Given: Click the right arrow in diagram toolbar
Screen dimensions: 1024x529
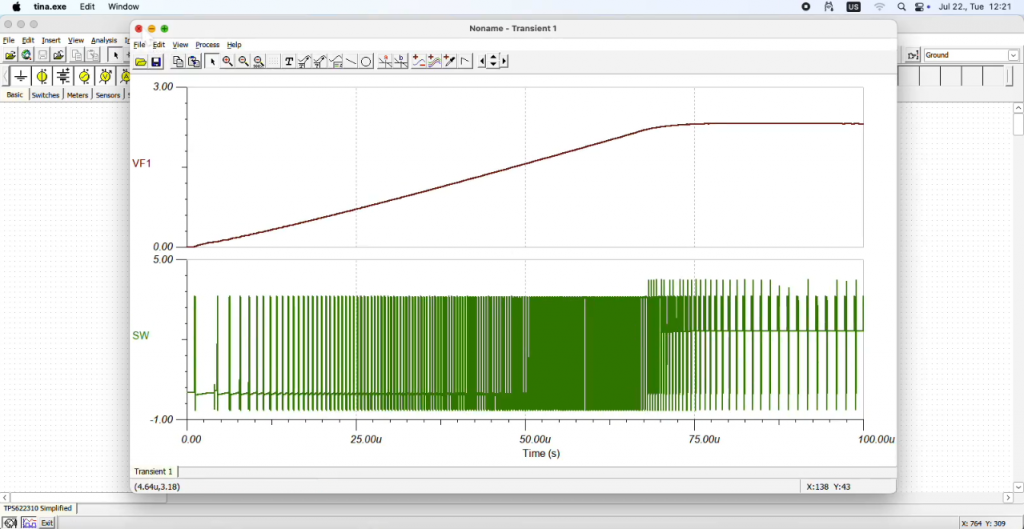Looking at the screenshot, I should click(x=504, y=61).
